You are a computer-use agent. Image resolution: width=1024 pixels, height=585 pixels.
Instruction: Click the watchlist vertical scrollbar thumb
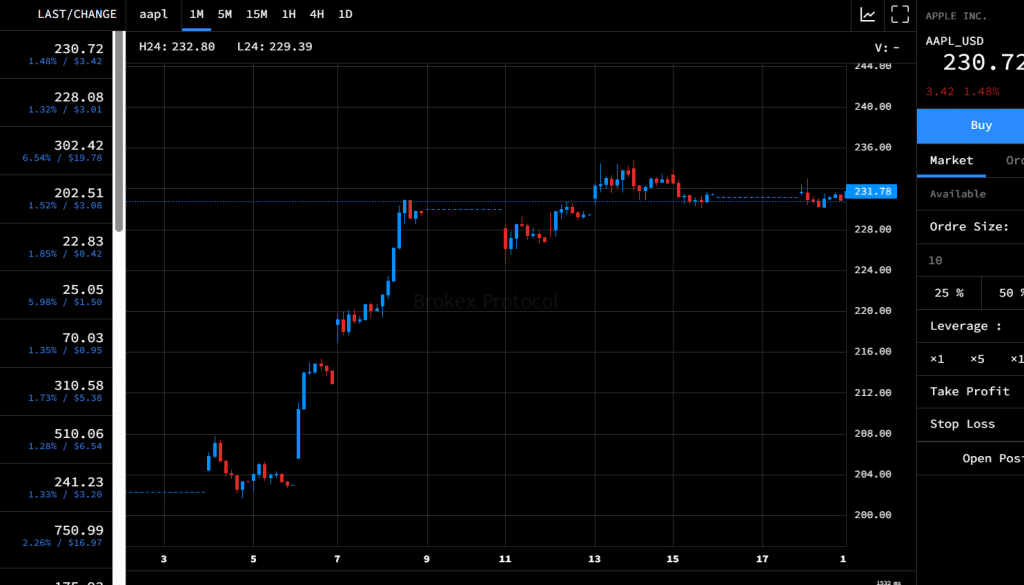point(119,131)
